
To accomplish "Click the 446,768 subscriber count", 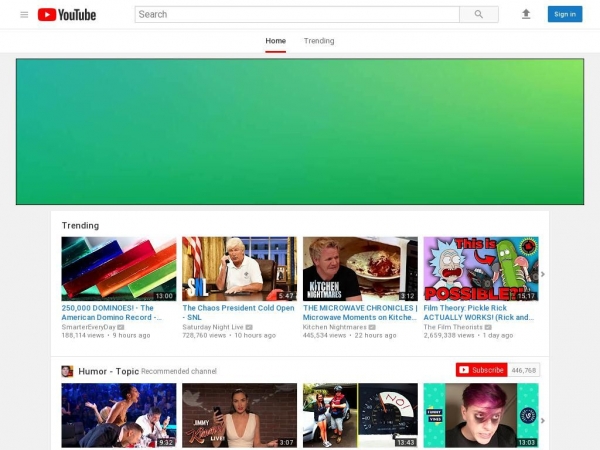I will click(x=523, y=370).
